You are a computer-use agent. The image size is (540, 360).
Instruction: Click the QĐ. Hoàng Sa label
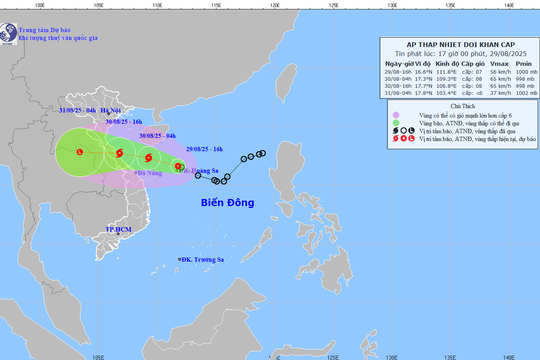[x=198, y=171]
